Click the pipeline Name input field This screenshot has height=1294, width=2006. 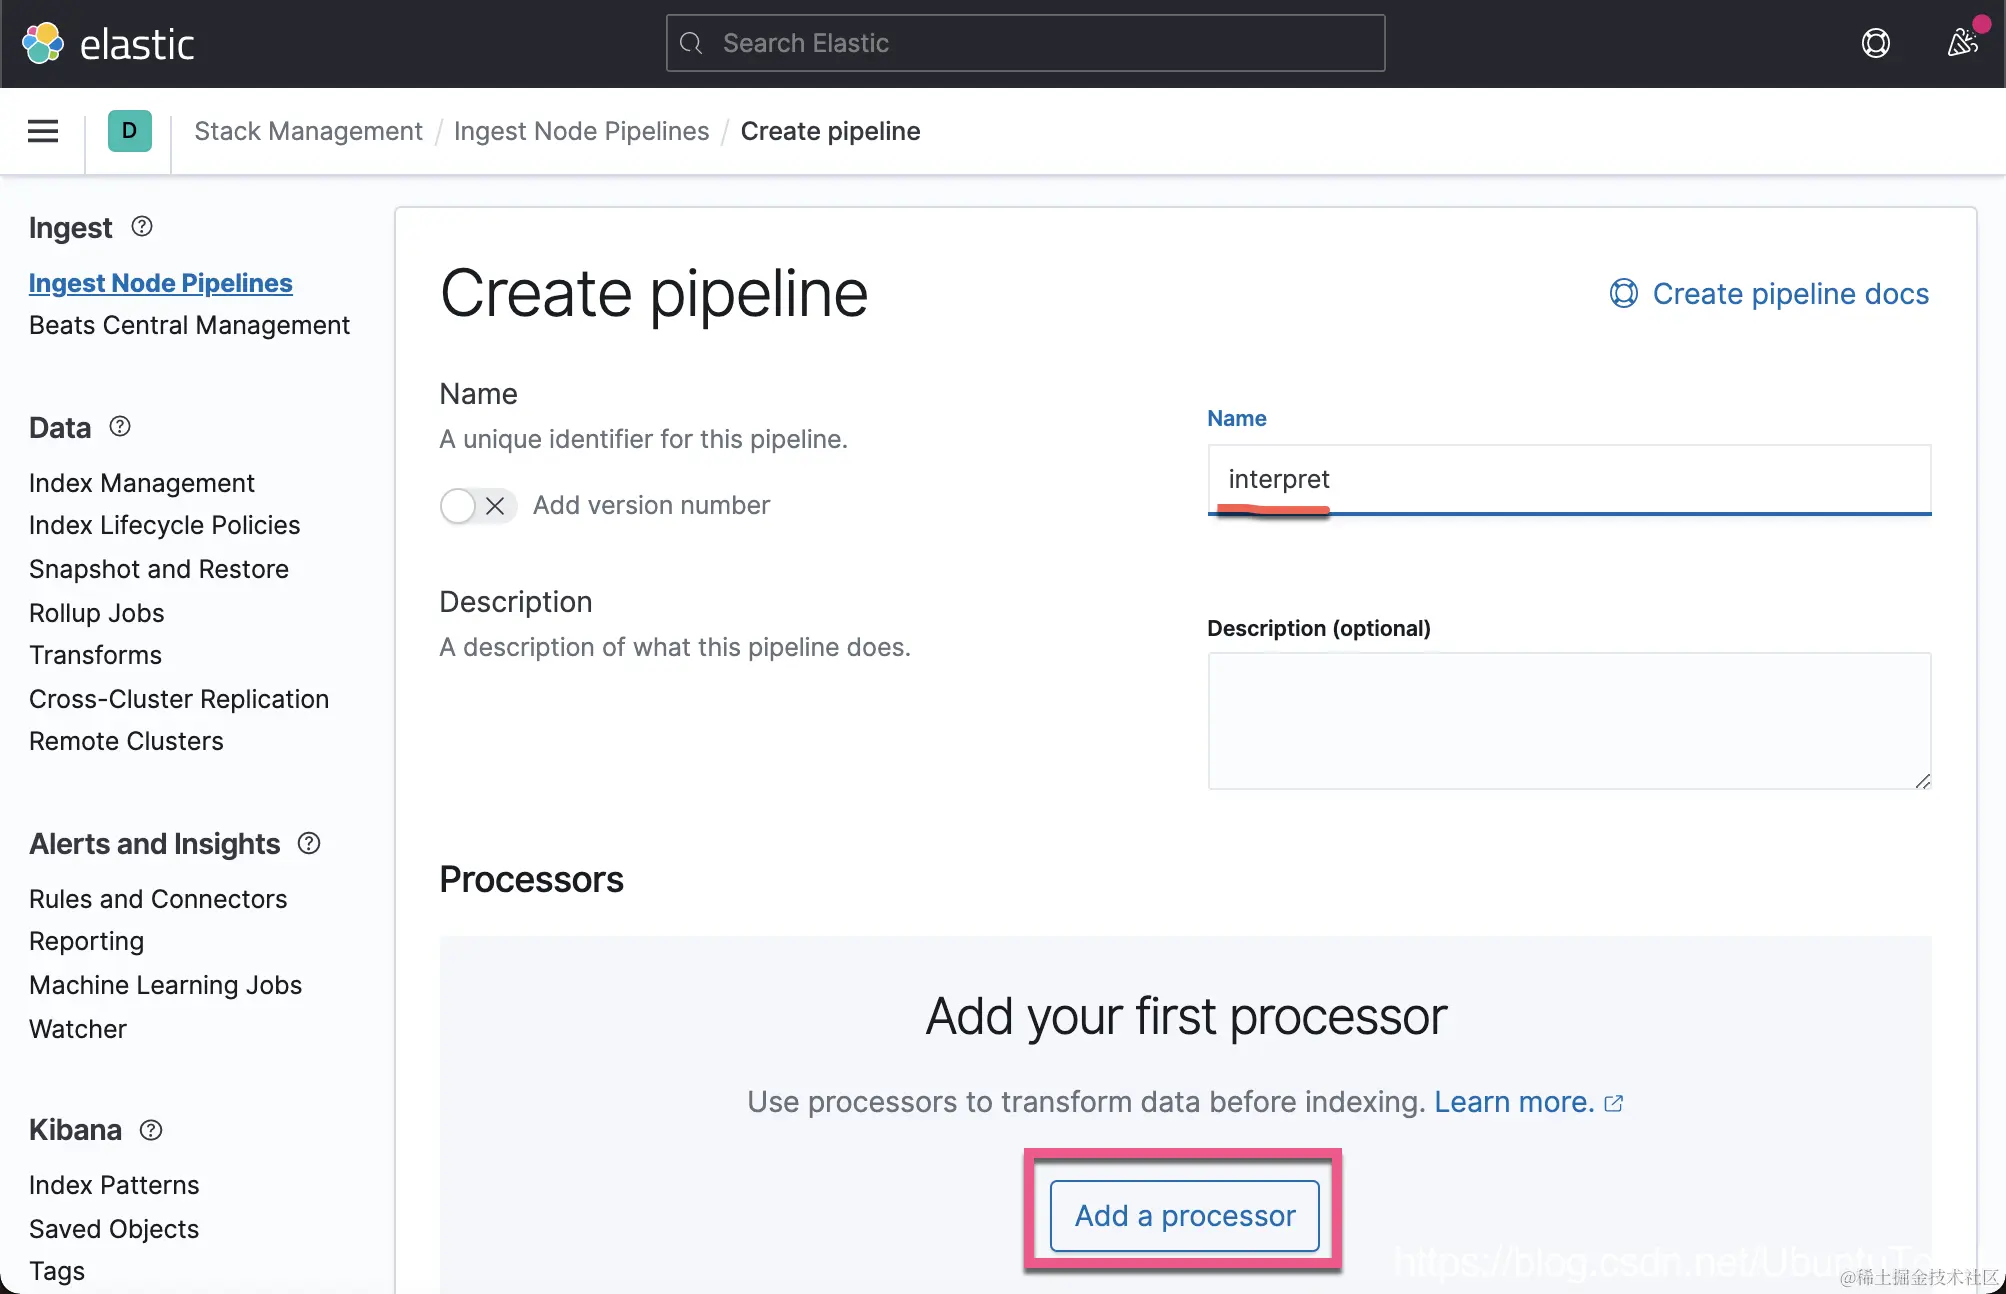coord(1568,479)
